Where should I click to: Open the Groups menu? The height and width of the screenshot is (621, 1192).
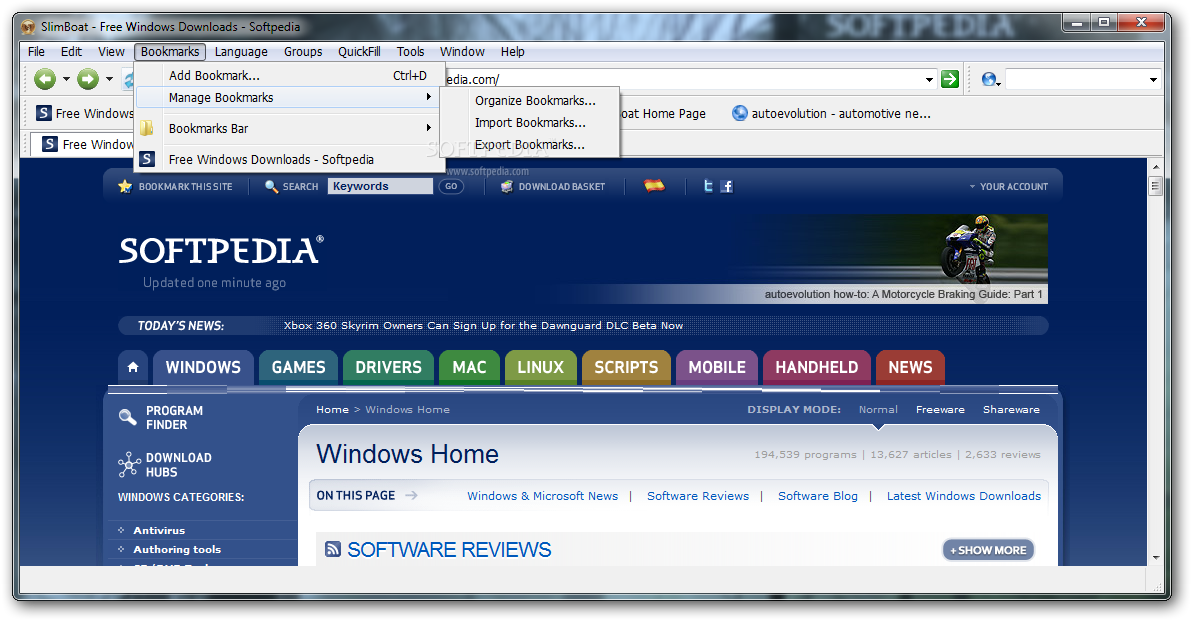click(303, 52)
